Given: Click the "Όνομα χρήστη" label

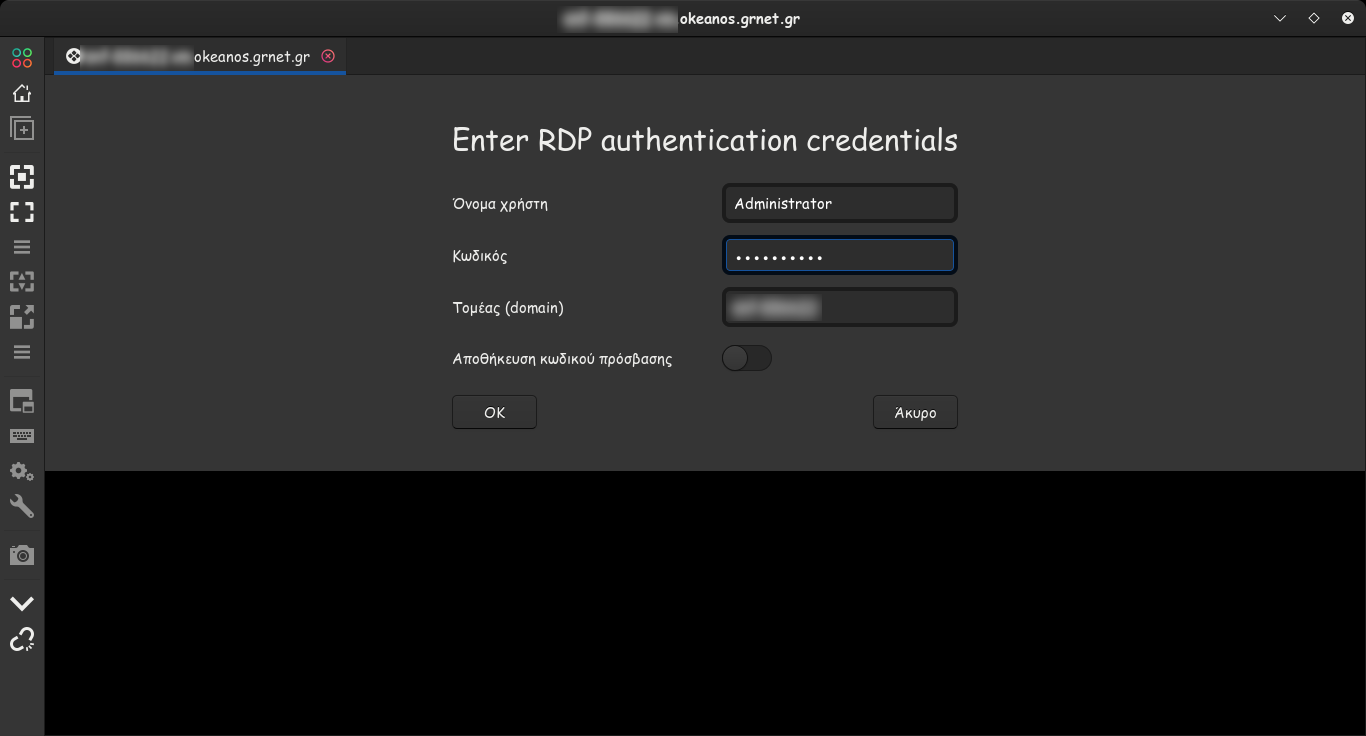Looking at the screenshot, I should click(500, 204).
